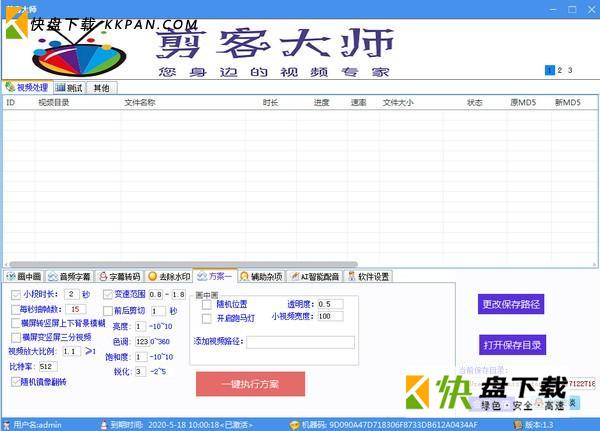Click the 辅助杂项 tab icon
Screen dimensions: 600x431
tap(245, 276)
